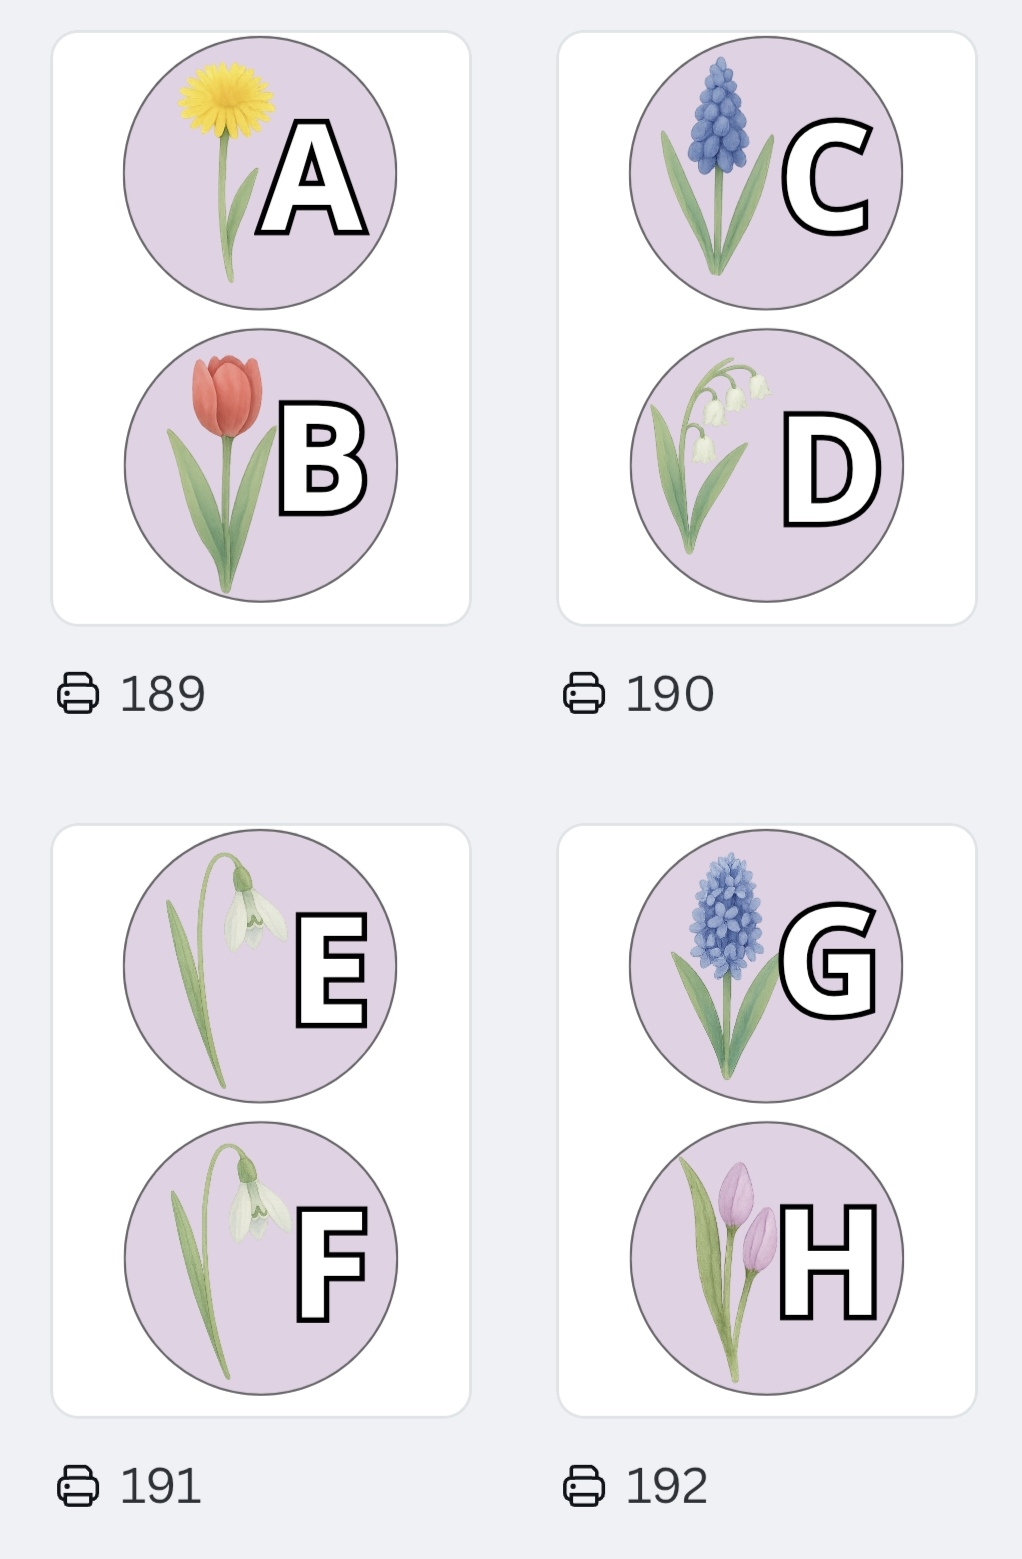
Task: Select the blue hyacinth letter G sticker
Action: tap(766, 966)
